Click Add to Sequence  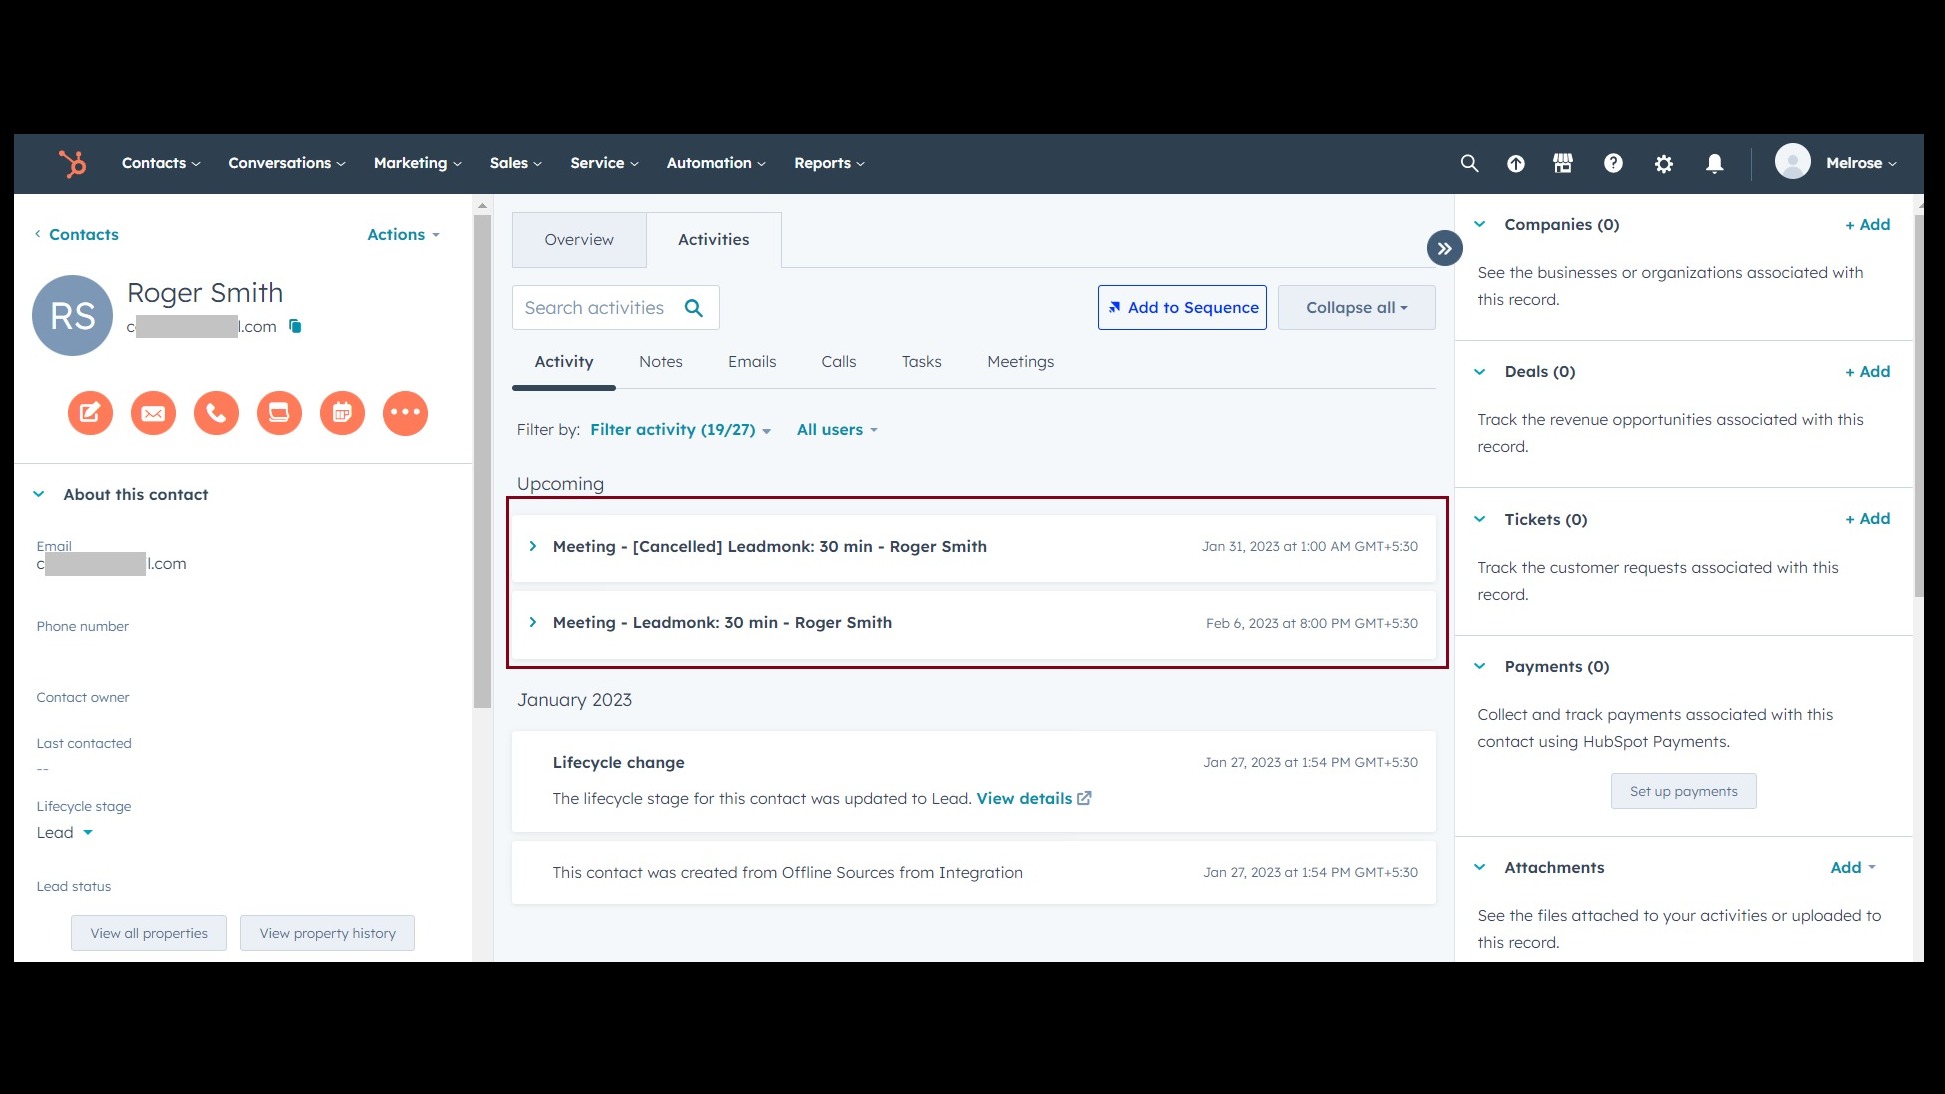pos(1181,307)
